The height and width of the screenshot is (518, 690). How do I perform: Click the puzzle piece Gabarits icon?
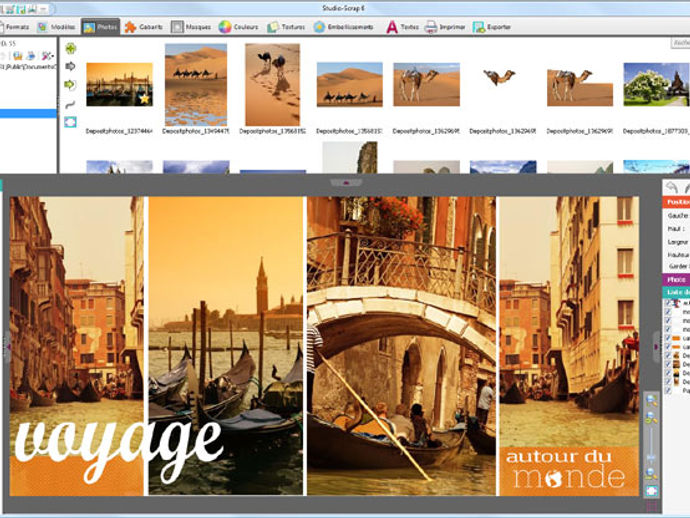(130, 27)
